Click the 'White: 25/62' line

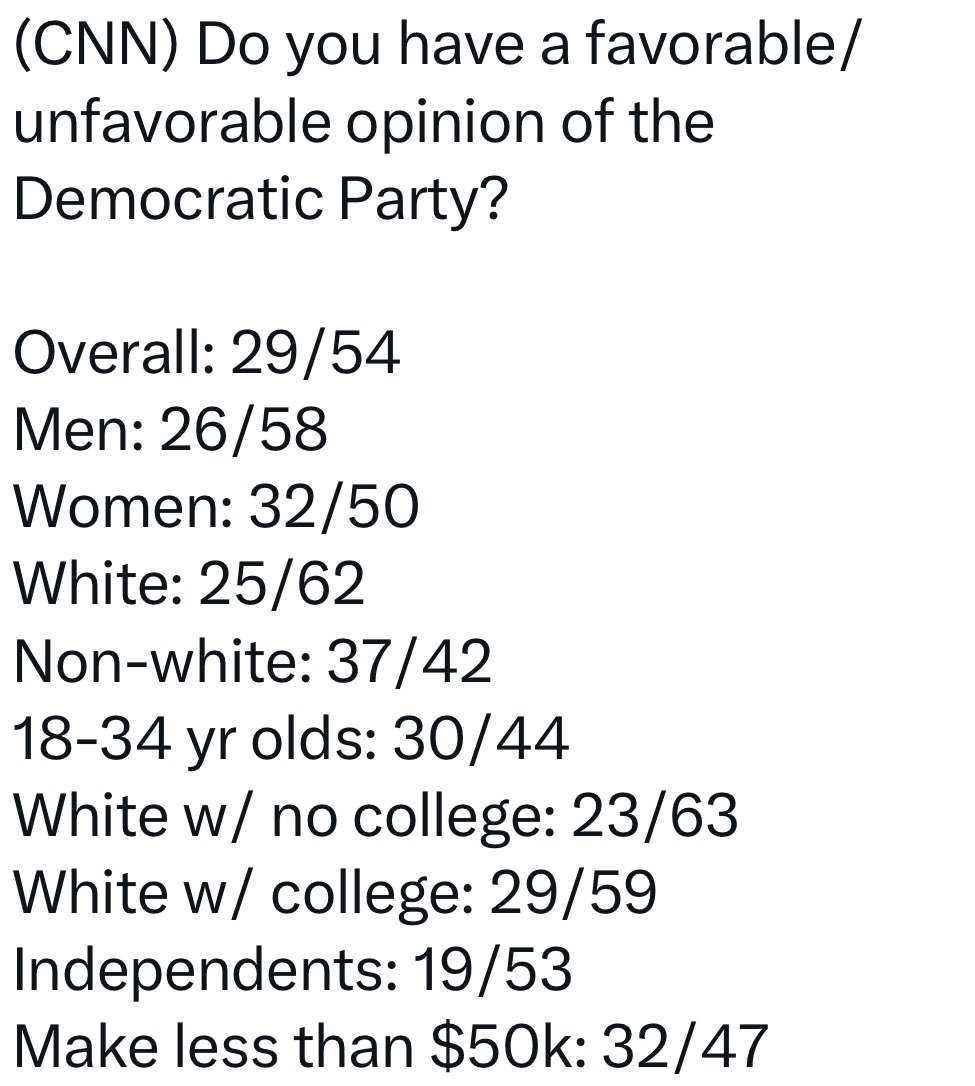pyautogui.click(x=189, y=584)
